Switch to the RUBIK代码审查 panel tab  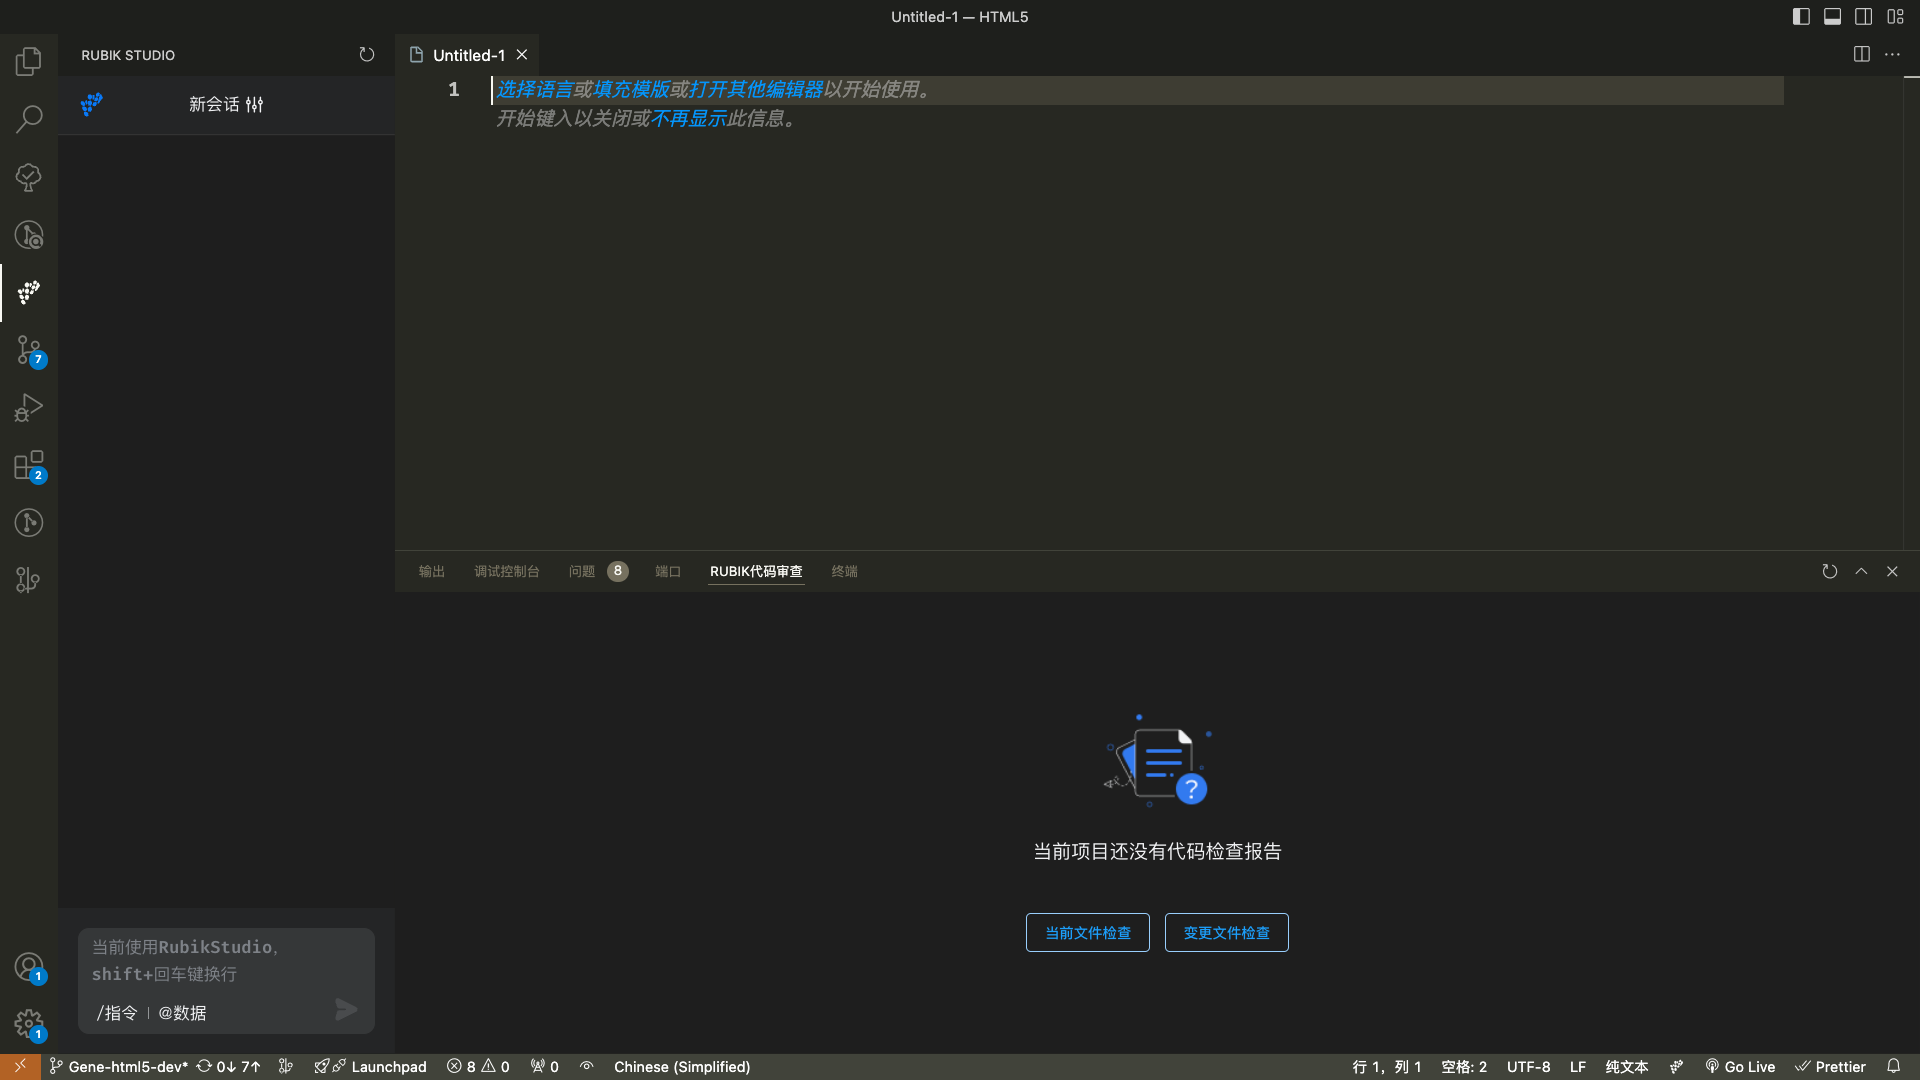click(x=756, y=571)
